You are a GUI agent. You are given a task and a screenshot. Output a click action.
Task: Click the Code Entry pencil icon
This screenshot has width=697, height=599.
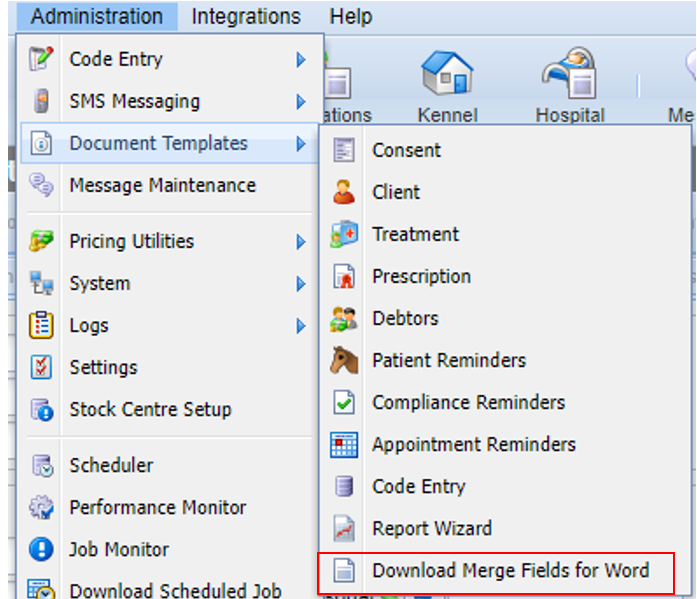(x=41, y=59)
